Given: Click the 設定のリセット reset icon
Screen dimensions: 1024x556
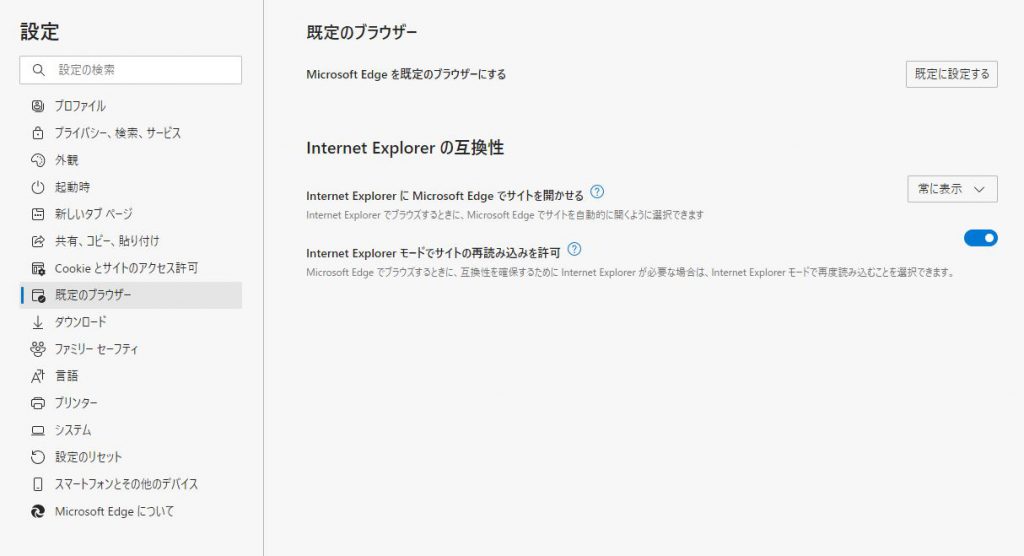Looking at the screenshot, I should pos(38,457).
